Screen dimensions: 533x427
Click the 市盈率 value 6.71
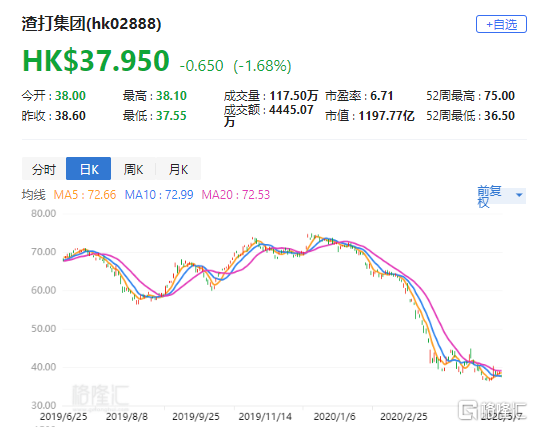point(381,96)
